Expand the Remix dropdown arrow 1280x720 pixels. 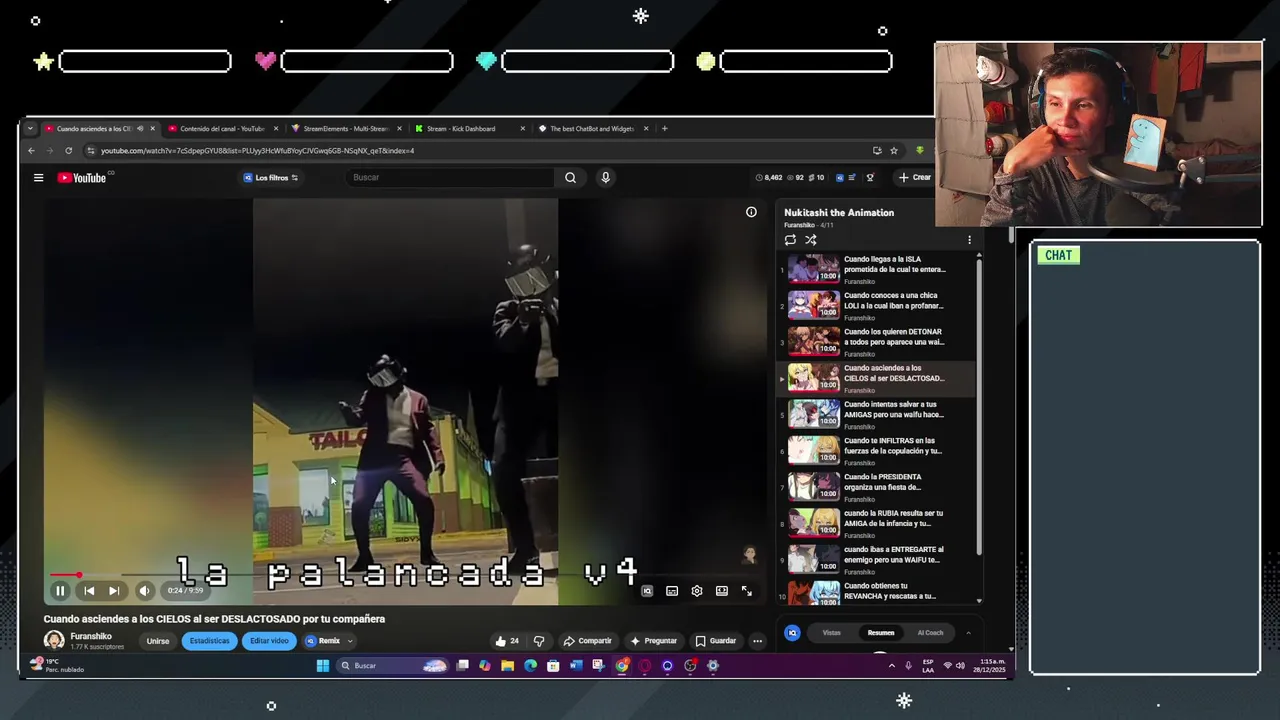[349, 641]
